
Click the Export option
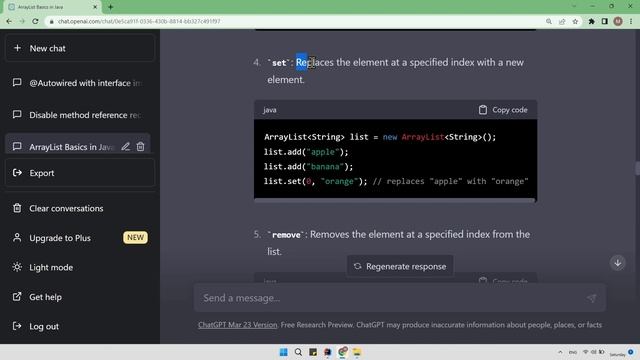80,173
